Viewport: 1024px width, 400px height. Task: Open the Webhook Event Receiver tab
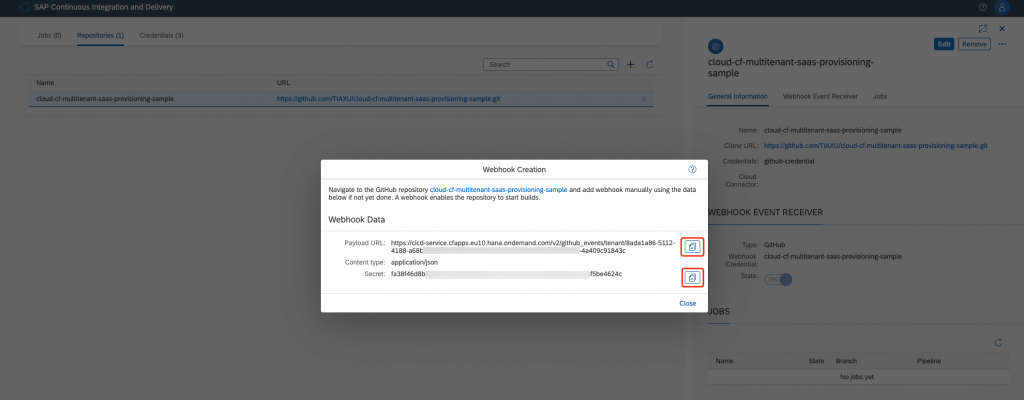click(820, 96)
